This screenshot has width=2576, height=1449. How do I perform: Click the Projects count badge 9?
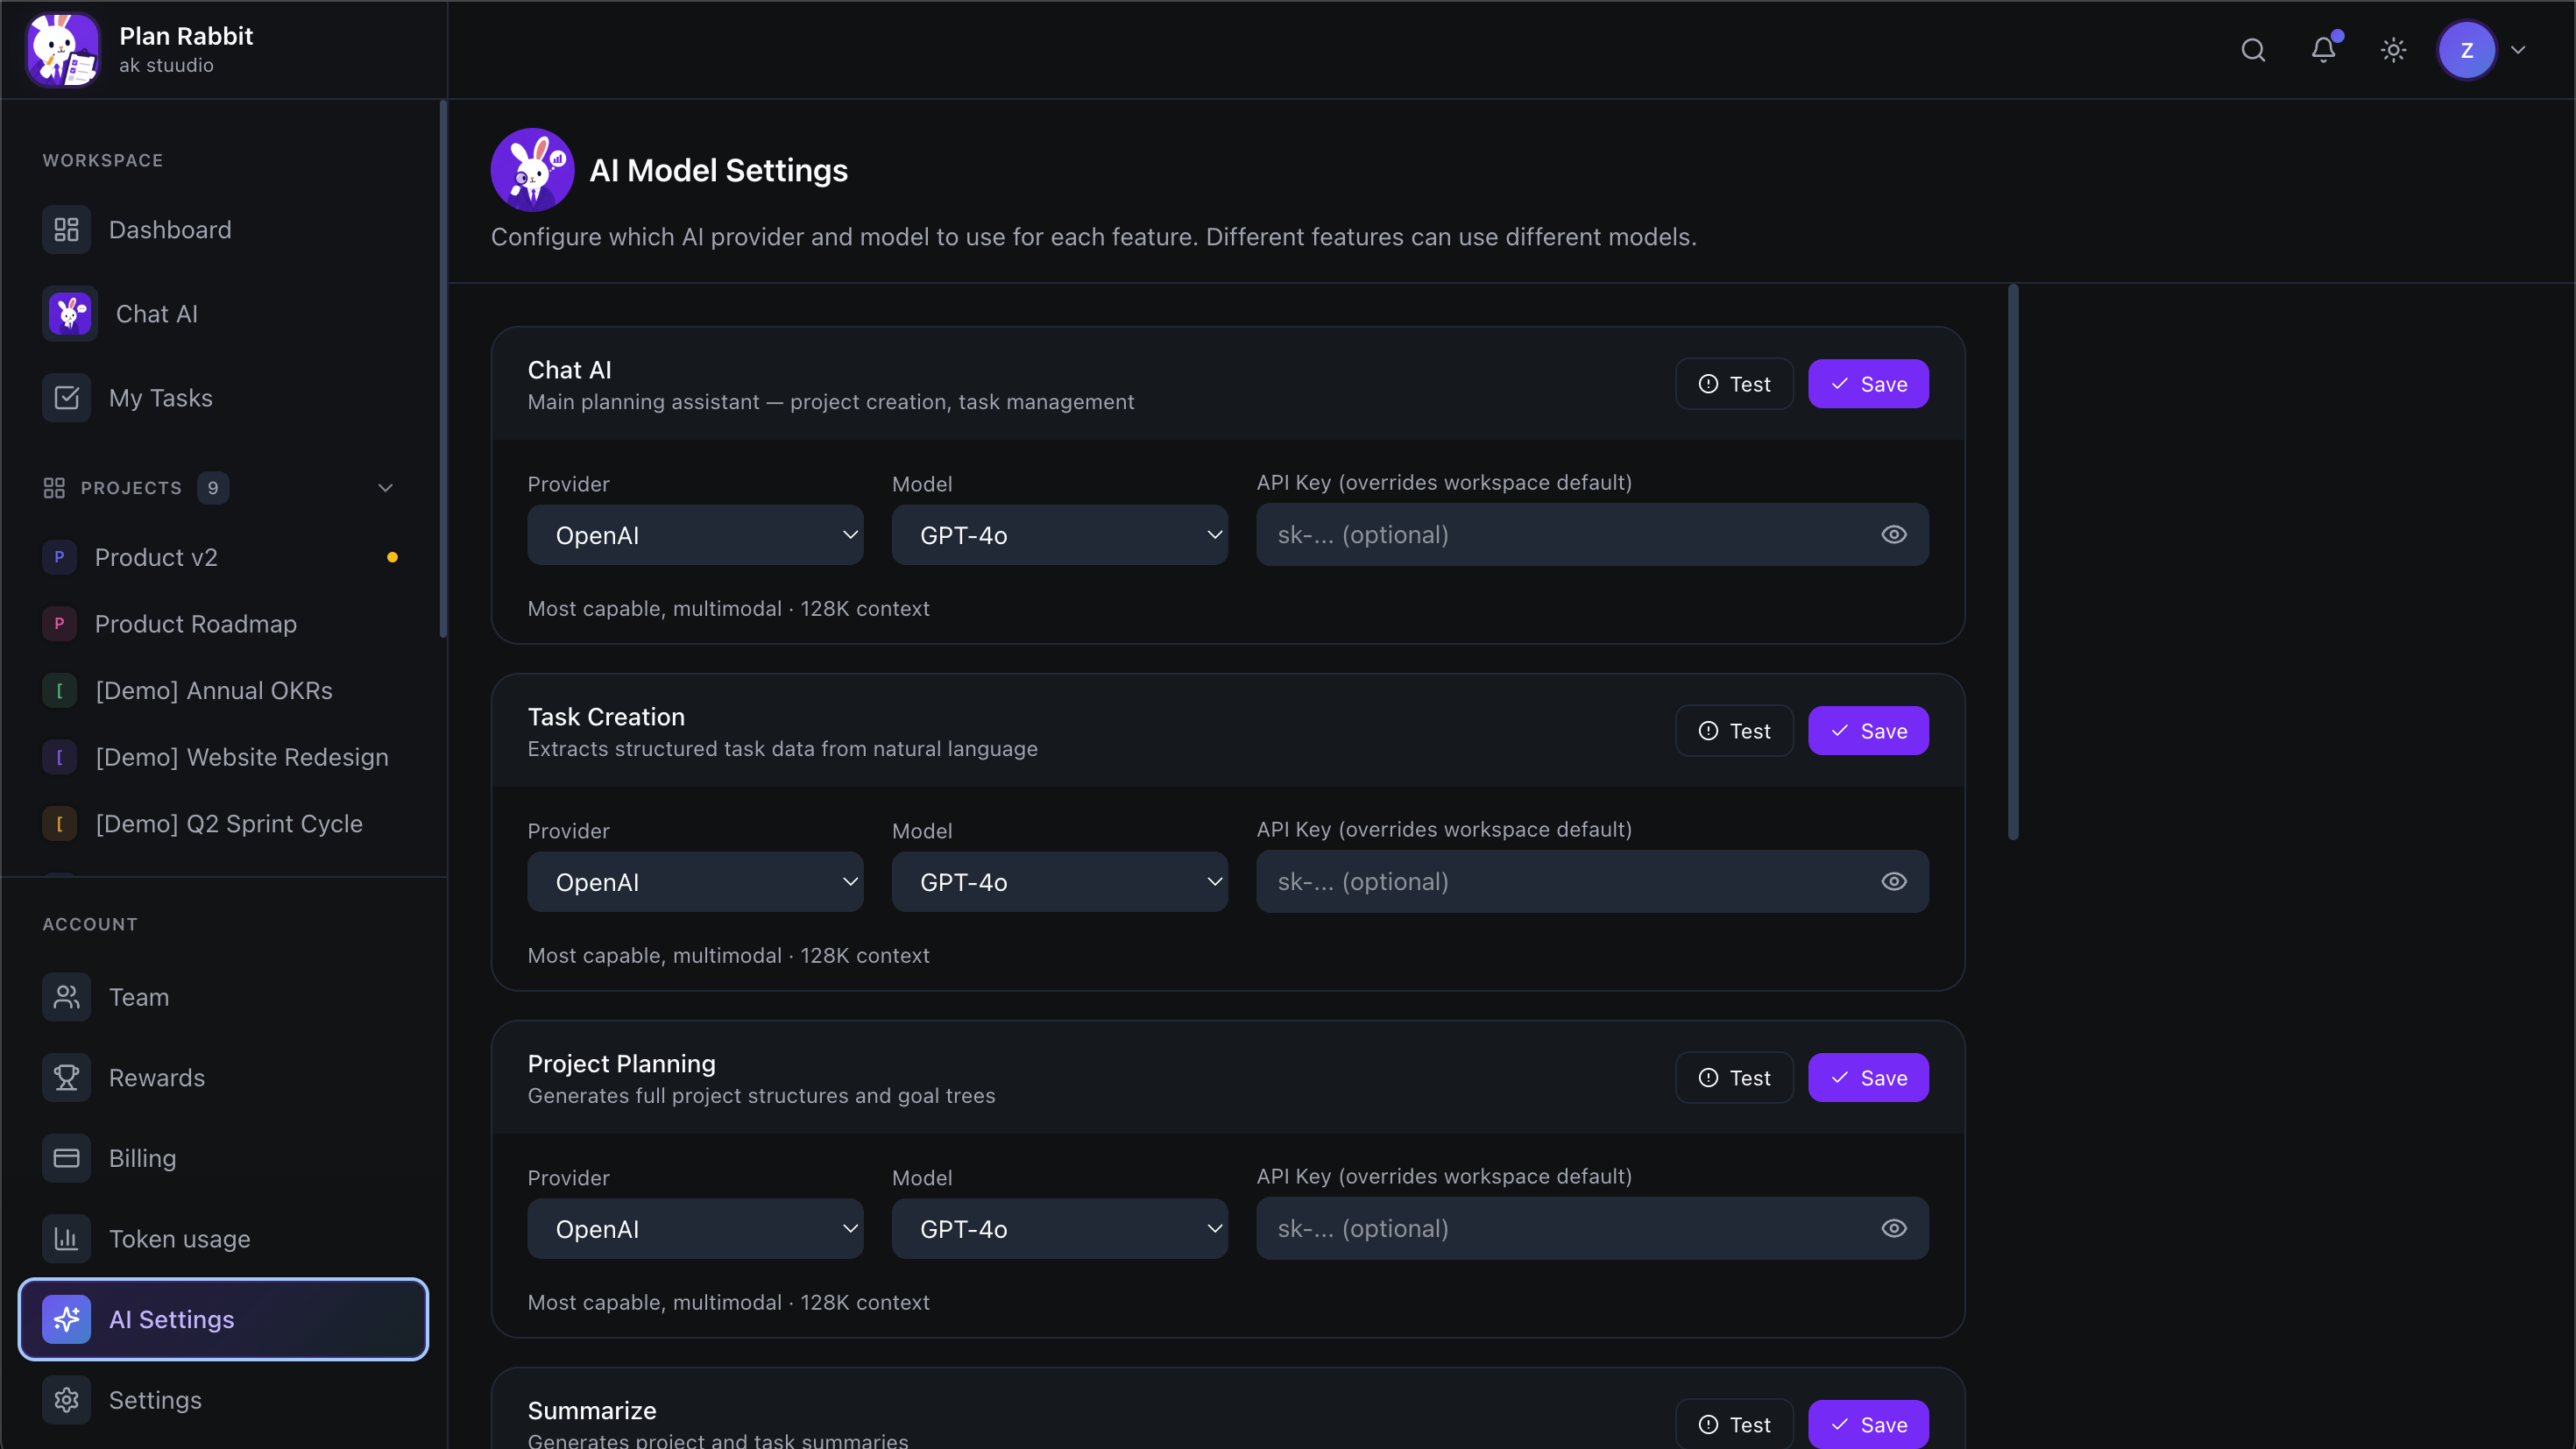pos(213,488)
